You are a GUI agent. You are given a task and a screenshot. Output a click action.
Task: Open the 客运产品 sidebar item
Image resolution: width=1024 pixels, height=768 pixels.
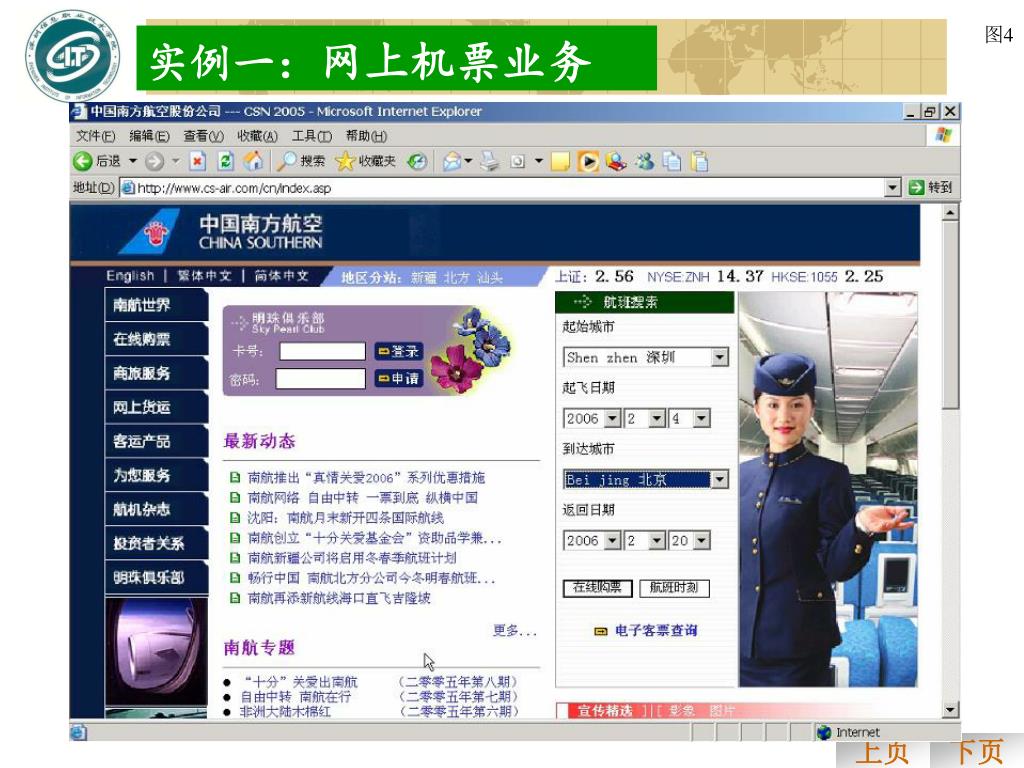157,441
